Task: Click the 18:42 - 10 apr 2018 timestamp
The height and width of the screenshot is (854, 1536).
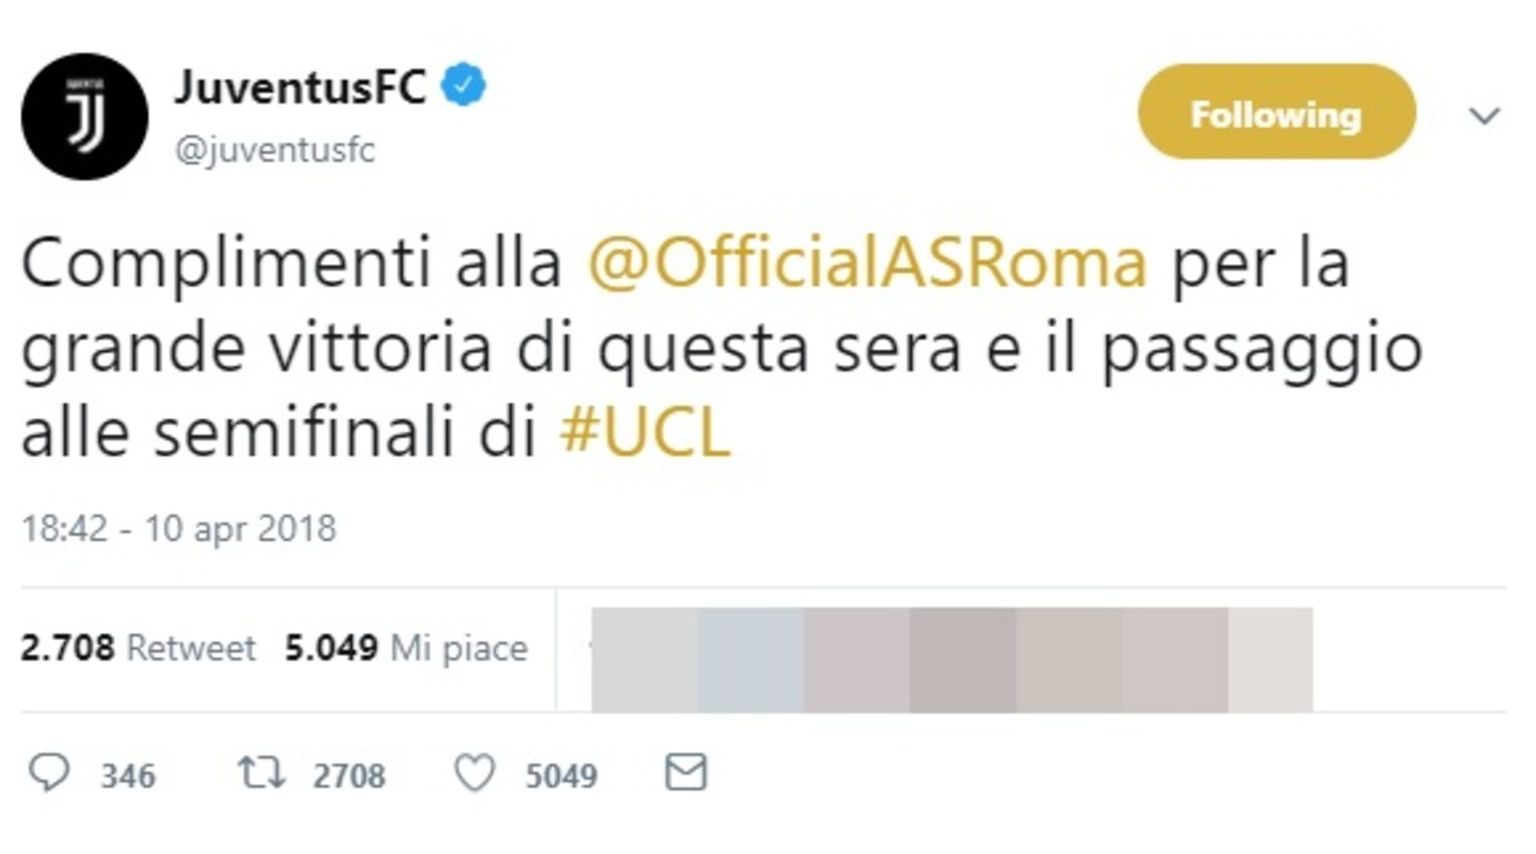Action: coord(179,528)
